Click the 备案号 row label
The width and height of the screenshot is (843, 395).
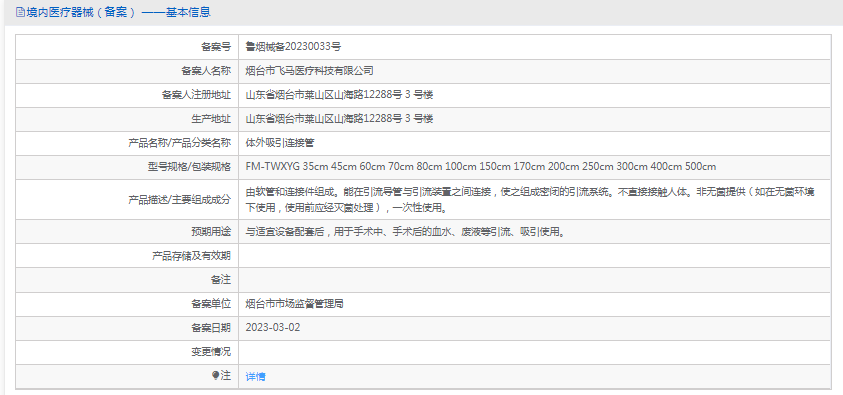click(x=216, y=47)
